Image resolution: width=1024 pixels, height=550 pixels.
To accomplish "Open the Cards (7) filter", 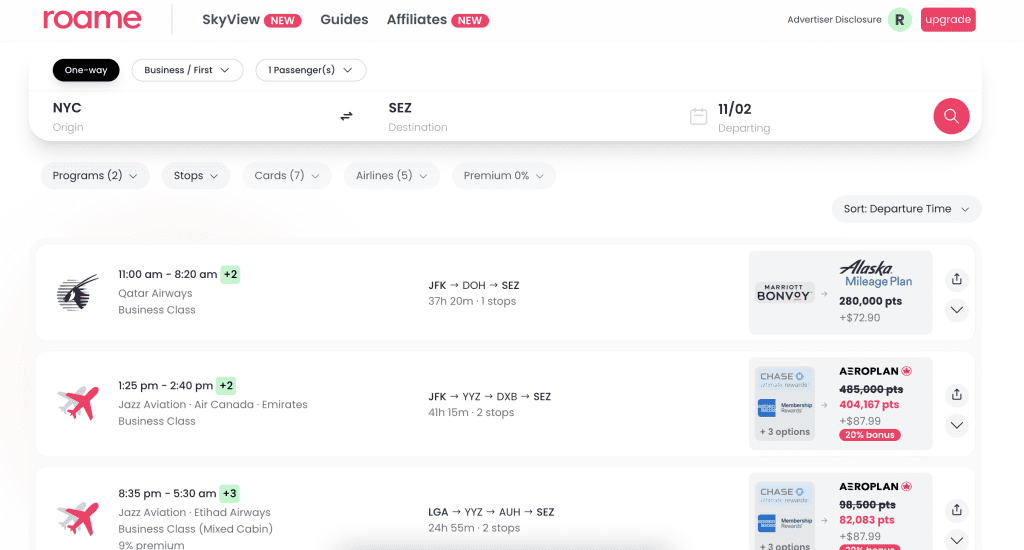I will pos(287,176).
